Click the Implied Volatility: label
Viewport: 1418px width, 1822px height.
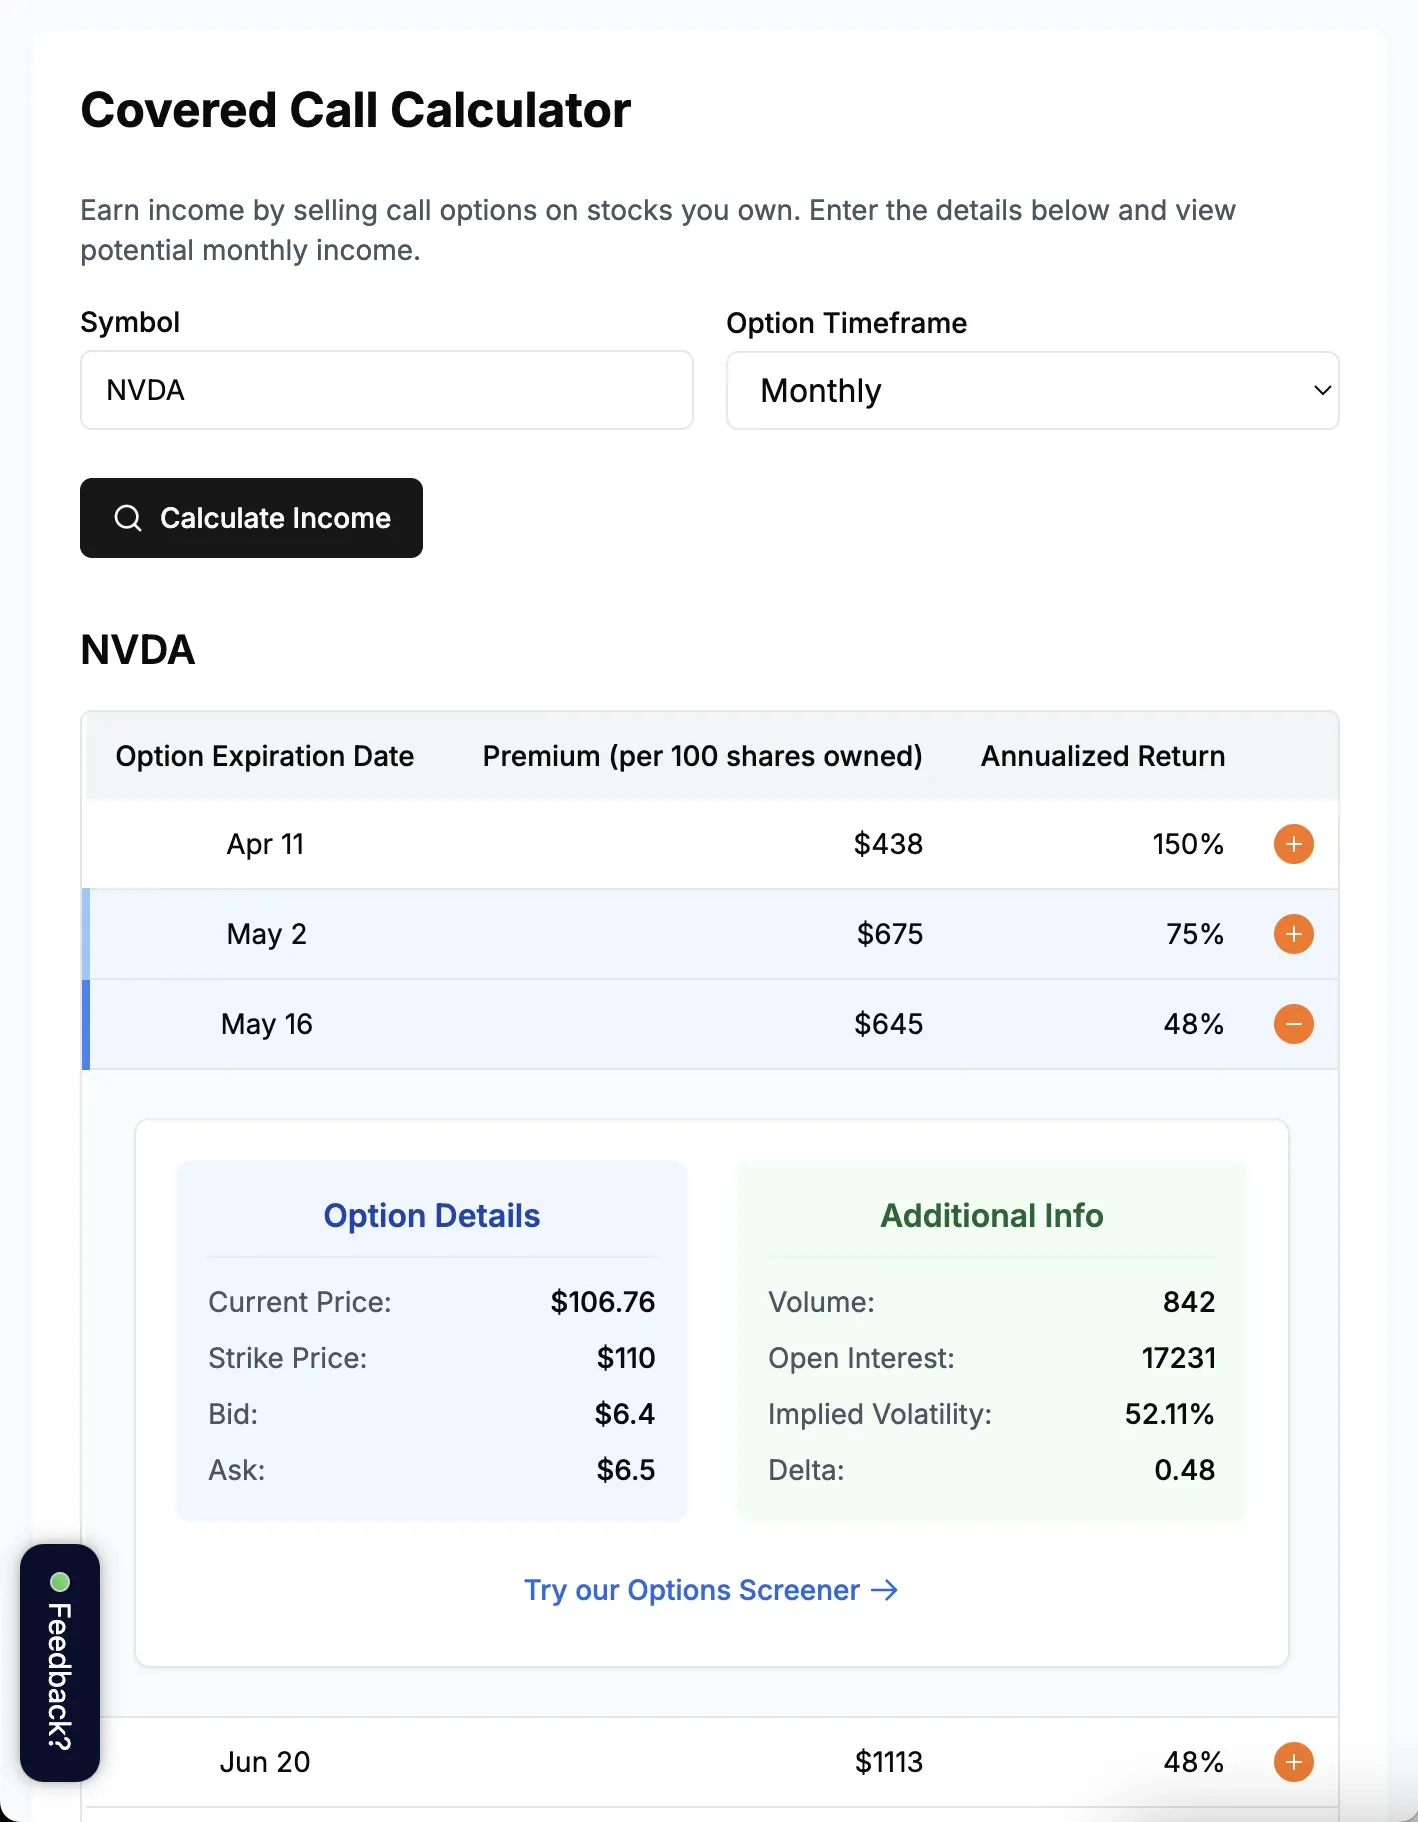coord(880,1414)
